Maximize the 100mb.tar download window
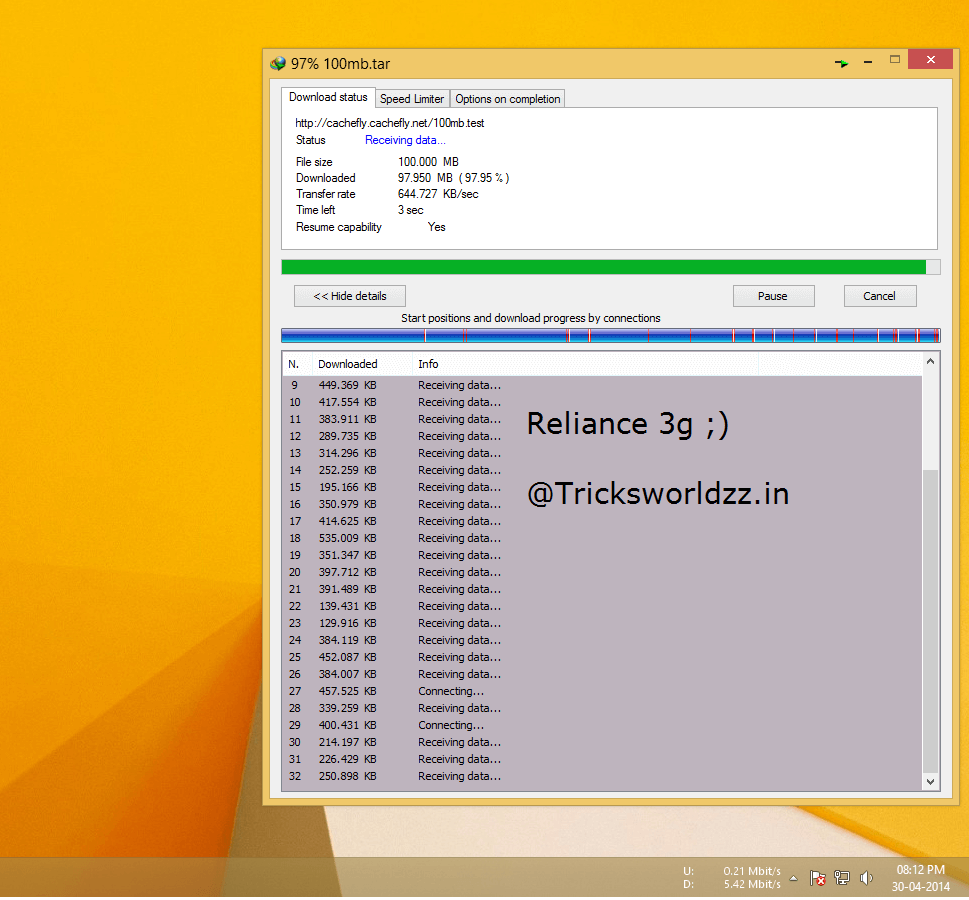 pyautogui.click(x=895, y=59)
